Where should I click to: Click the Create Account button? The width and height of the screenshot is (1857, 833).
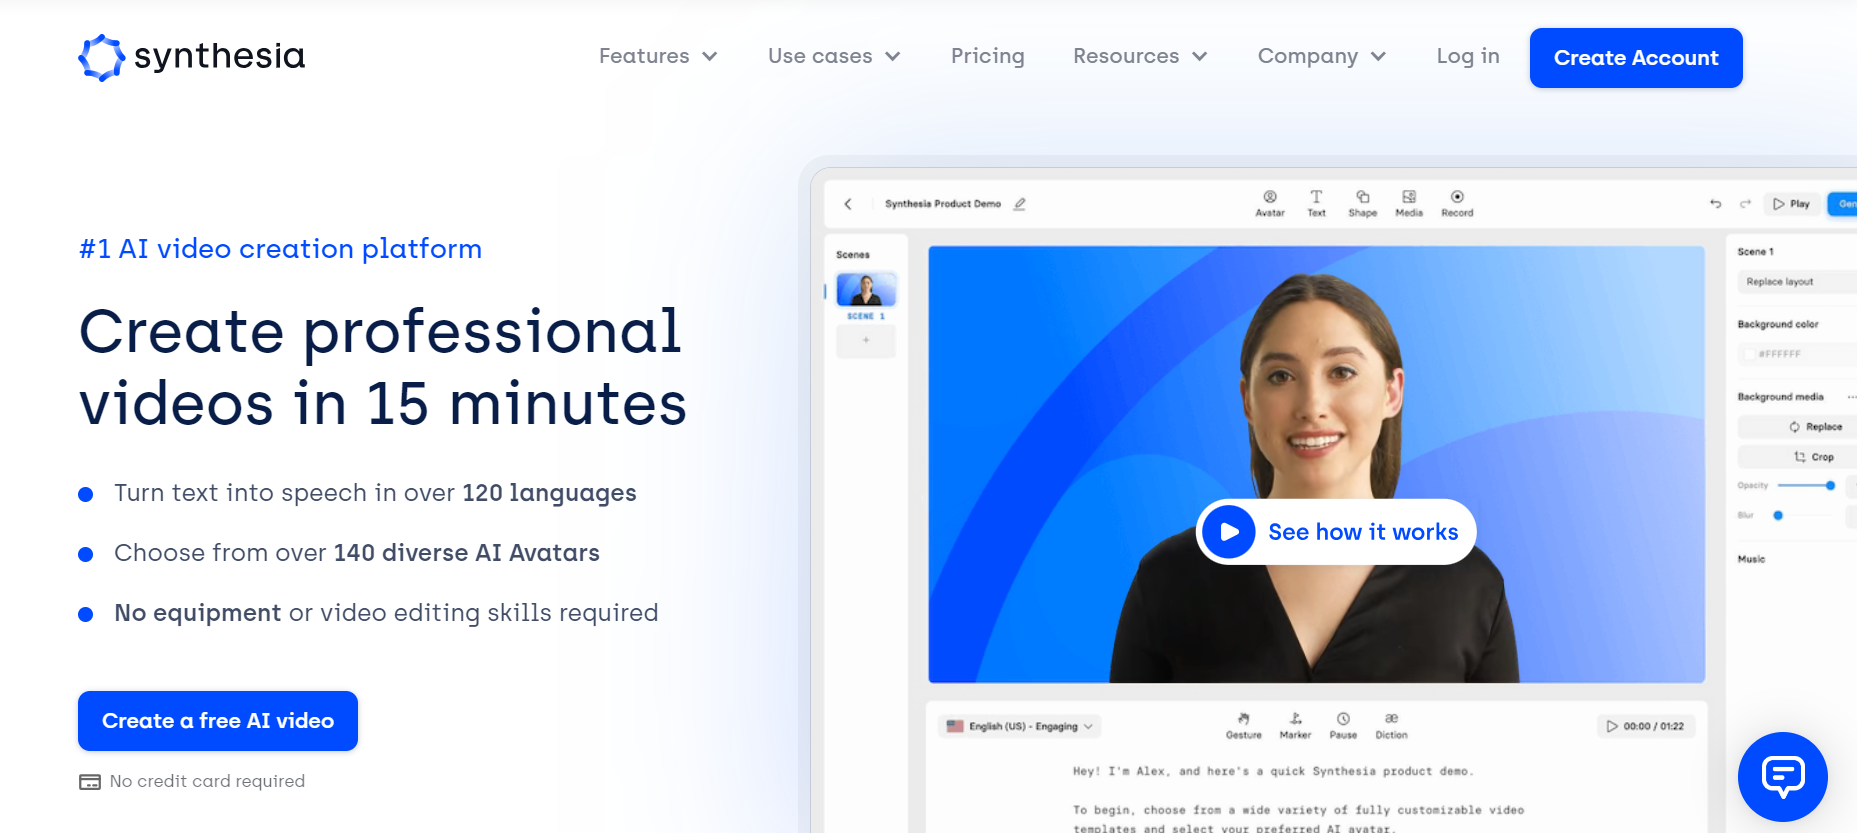point(1636,58)
